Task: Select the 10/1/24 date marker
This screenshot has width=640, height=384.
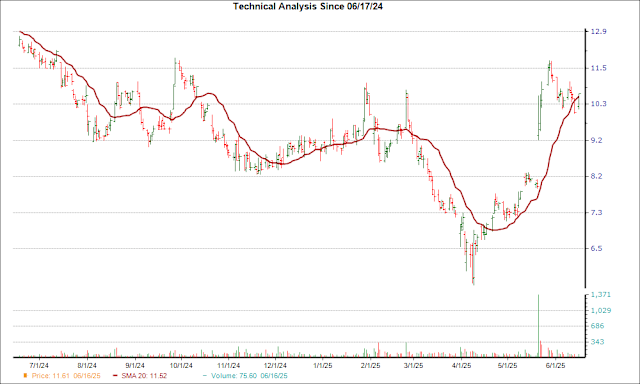Action: click(x=181, y=366)
